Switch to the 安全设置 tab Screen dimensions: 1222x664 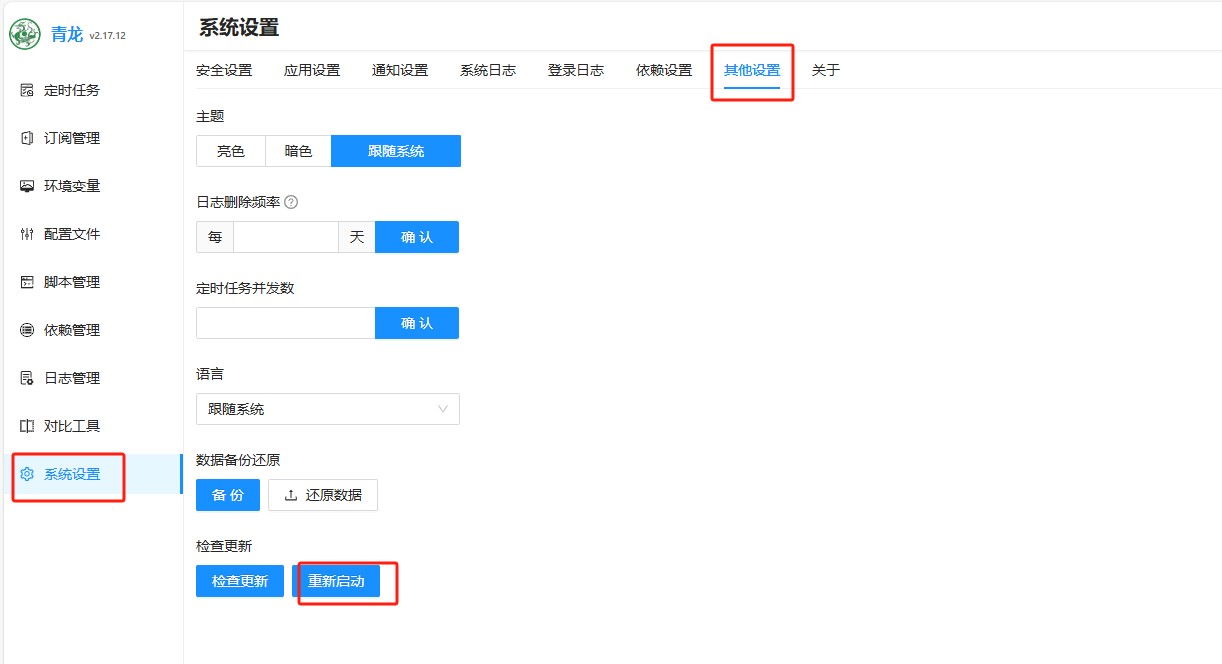click(x=224, y=70)
